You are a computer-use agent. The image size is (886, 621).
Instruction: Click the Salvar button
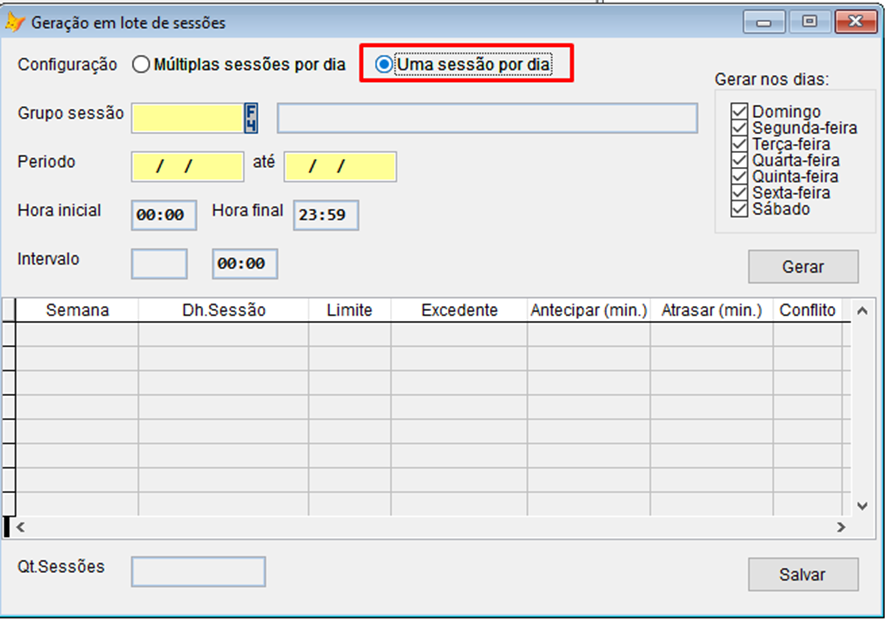[x=804, y=575]
